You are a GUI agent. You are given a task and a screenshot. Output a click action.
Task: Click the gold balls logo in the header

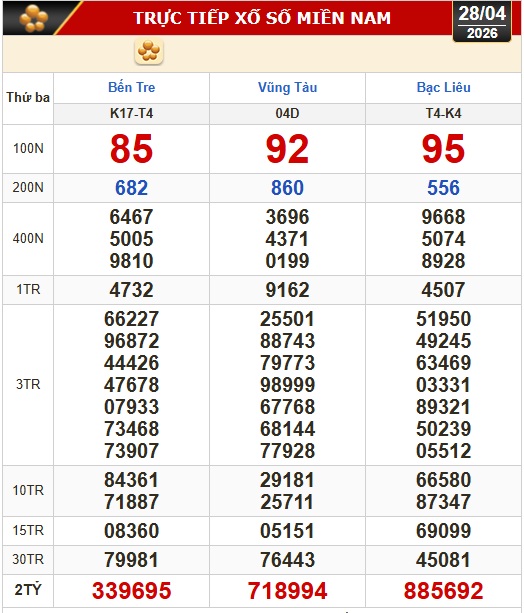pos(34,18)
